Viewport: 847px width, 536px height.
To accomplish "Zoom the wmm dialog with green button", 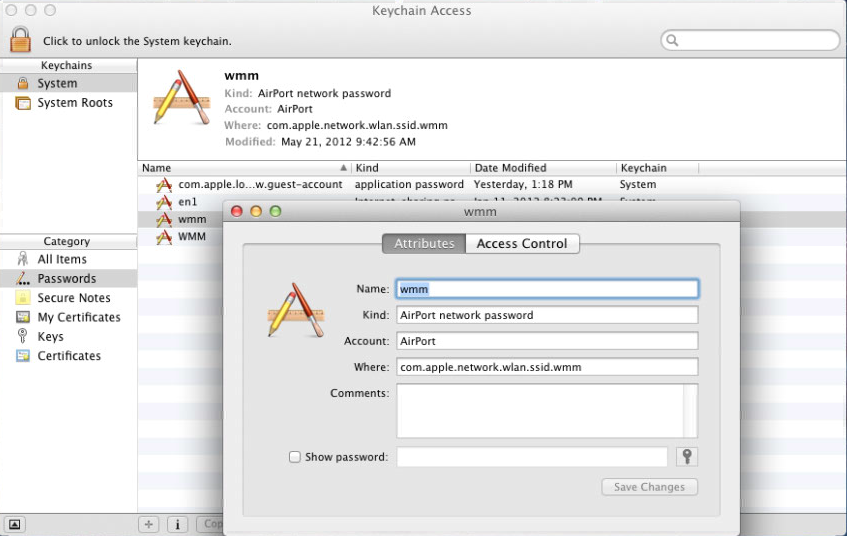I will coord(275,211).
